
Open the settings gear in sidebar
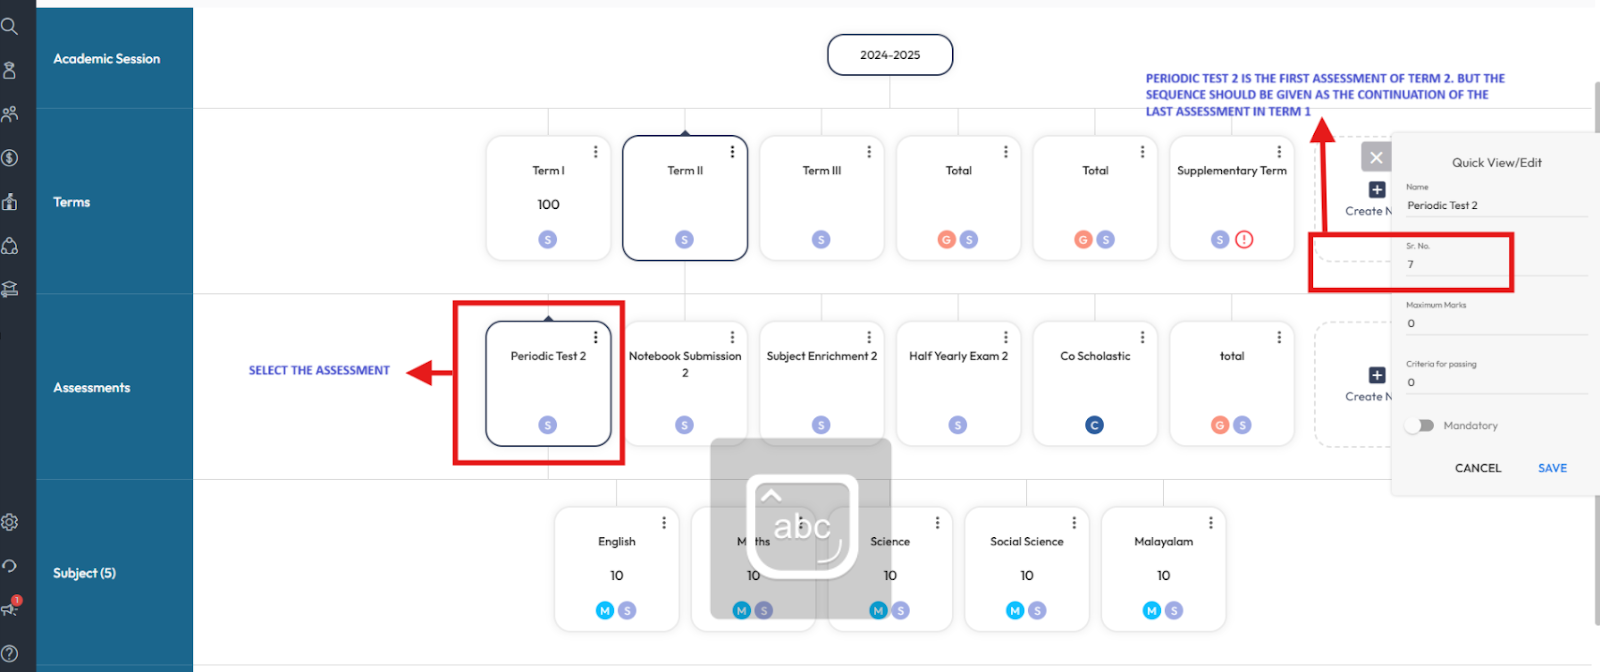(x=10, y=522)
